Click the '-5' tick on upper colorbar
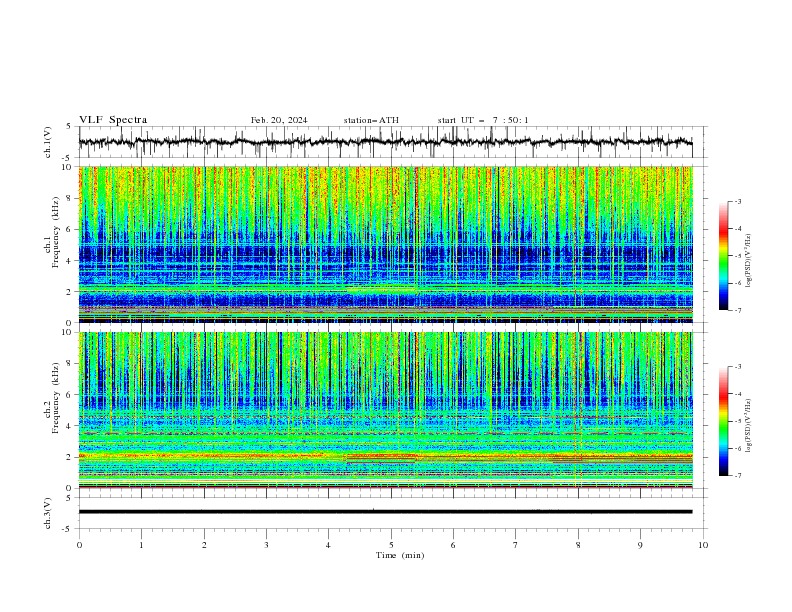 737,256
